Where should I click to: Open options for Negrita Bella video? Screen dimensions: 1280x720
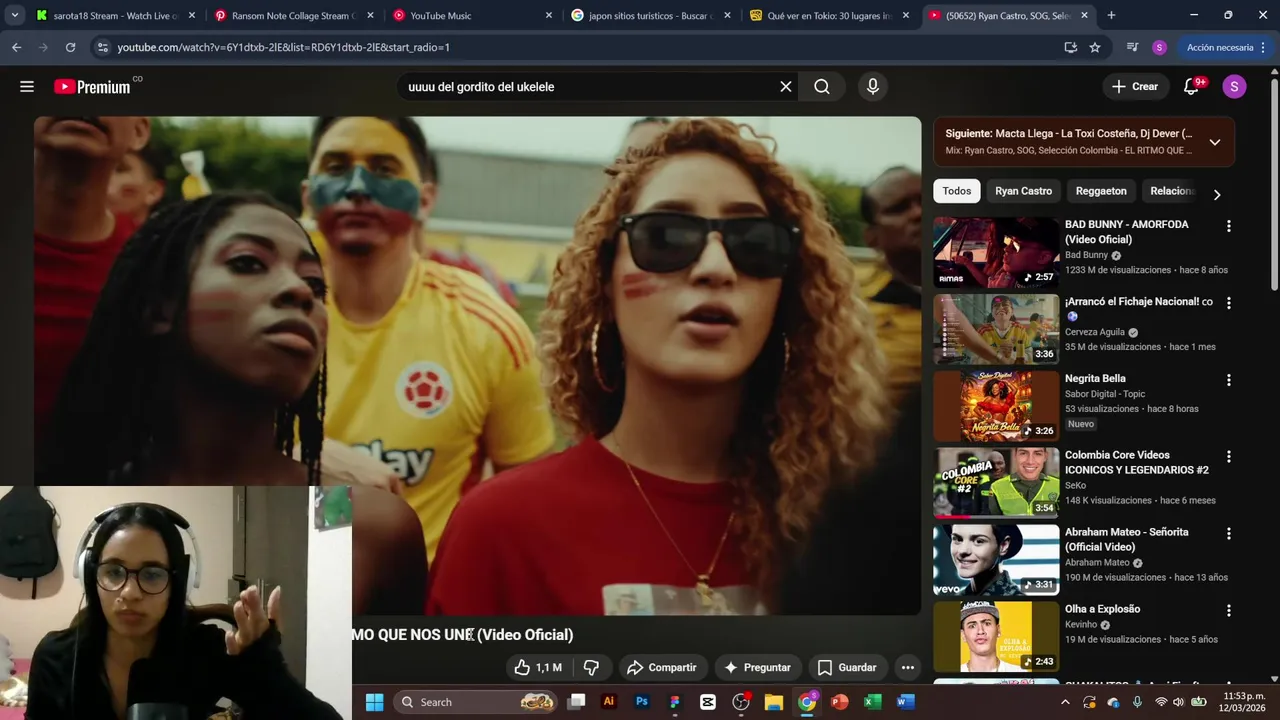1229,380
